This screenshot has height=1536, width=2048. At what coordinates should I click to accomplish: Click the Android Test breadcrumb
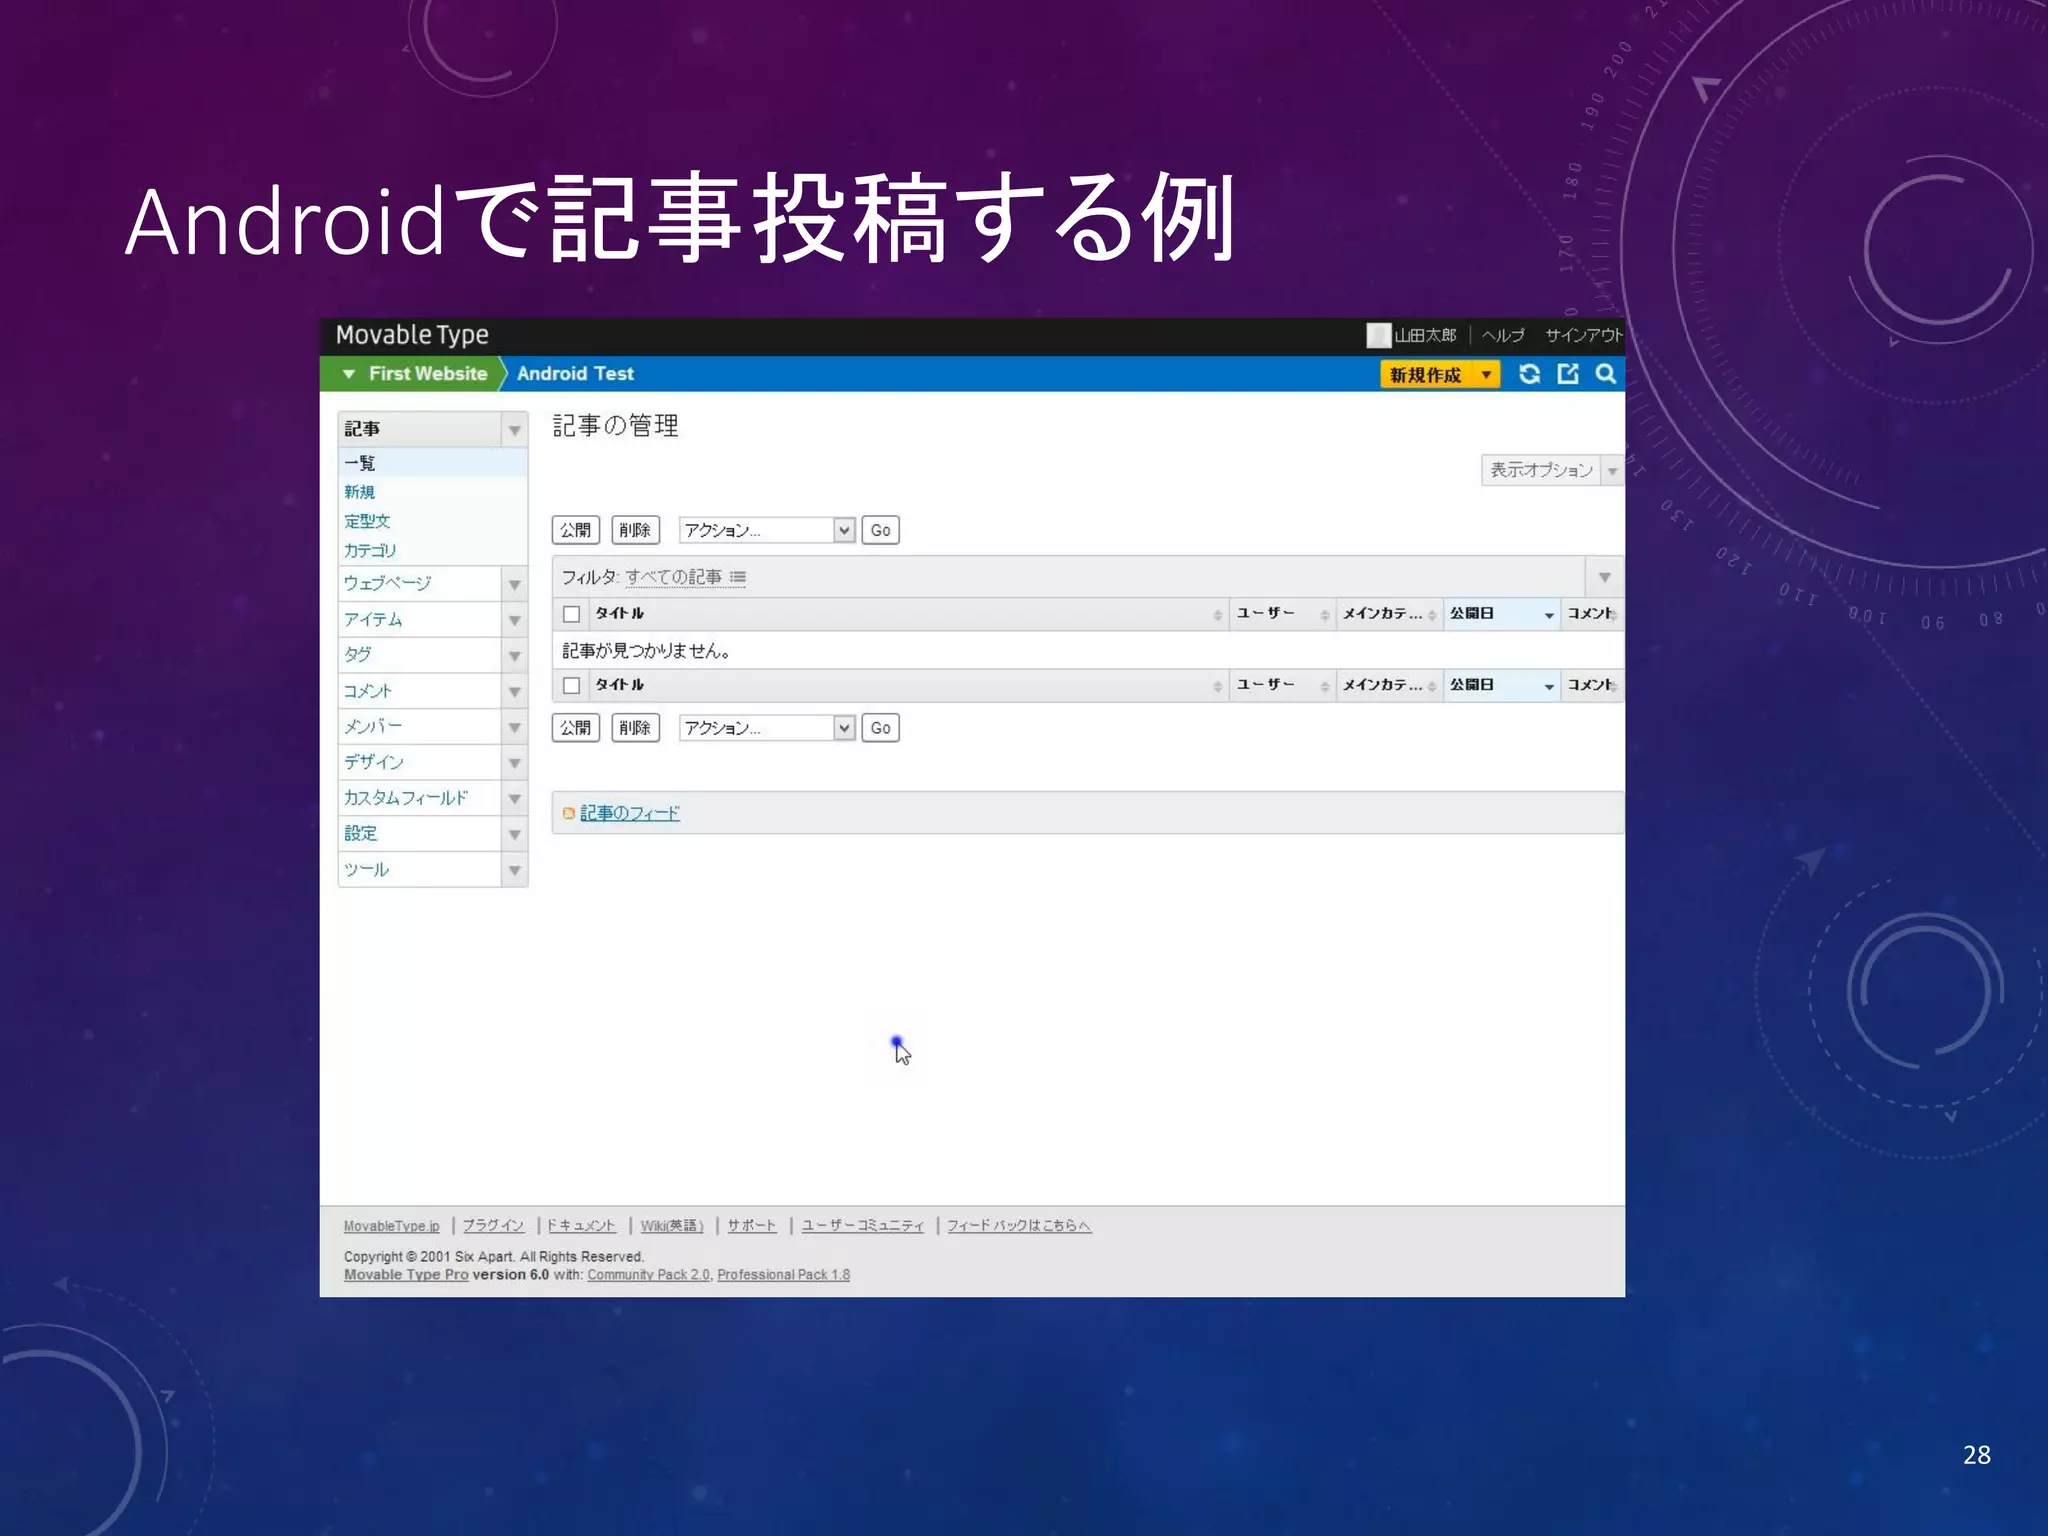[x=575, y=374]
